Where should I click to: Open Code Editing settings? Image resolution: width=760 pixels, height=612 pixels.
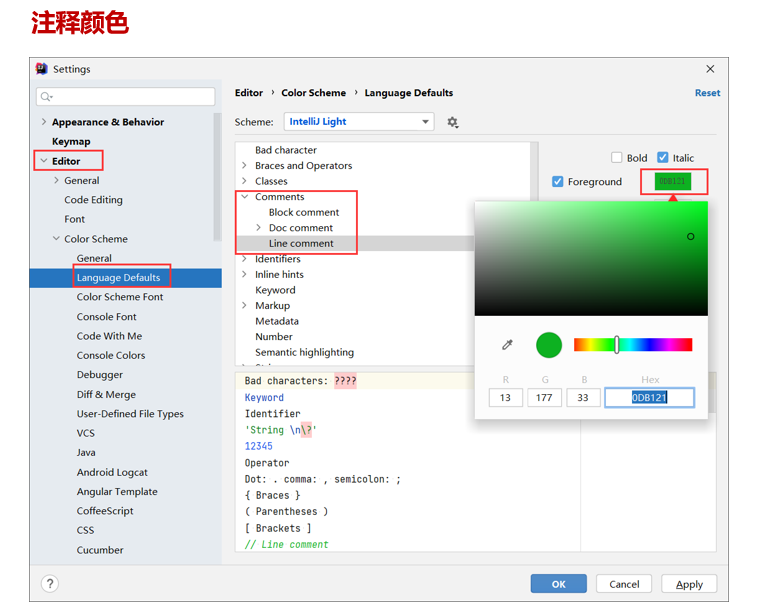coord(94,200)
